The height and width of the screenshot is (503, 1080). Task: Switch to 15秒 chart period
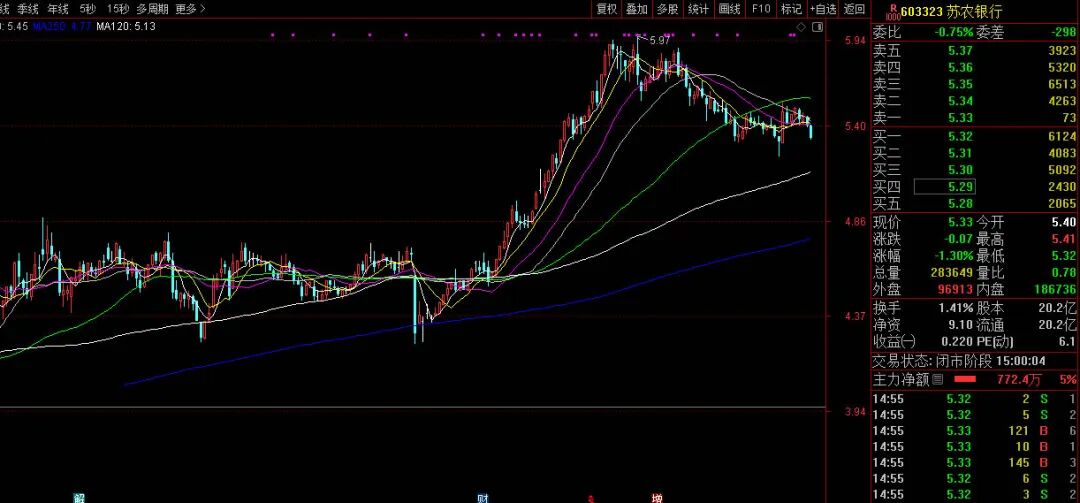[118, 9]
